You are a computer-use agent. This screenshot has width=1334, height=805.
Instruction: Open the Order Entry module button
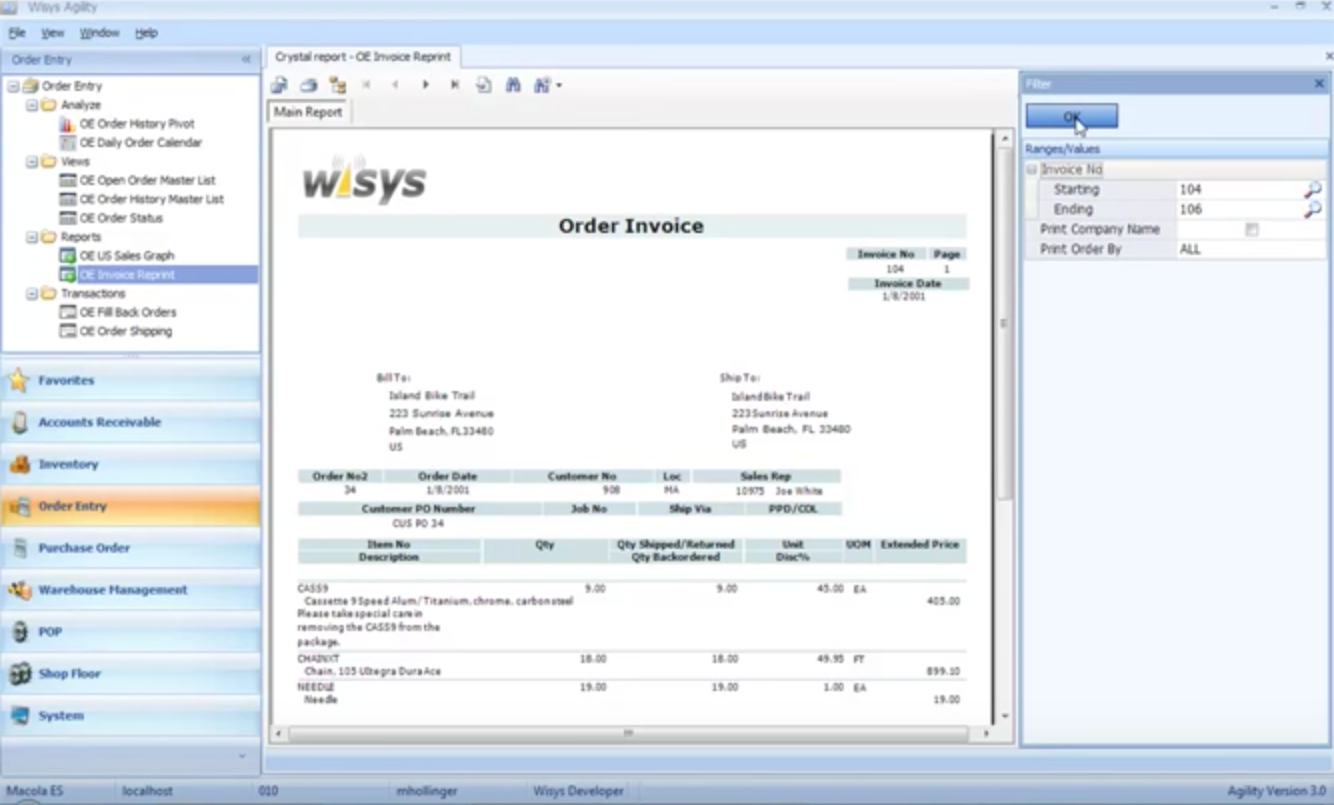(x=131, y=506)
